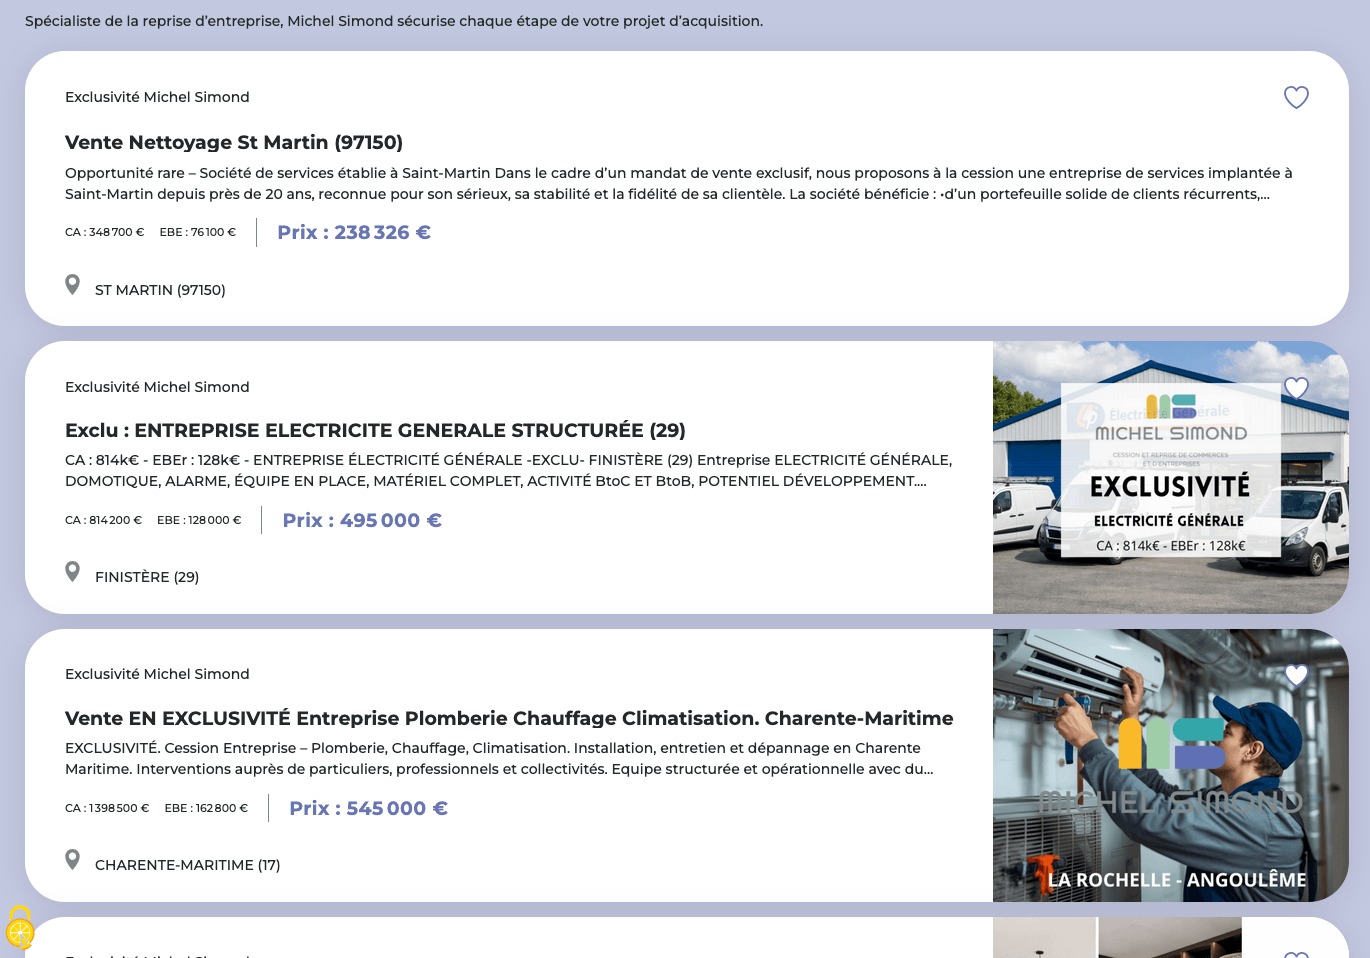Click the CA : 1 398 500 € value
The height and width of the screenshot is (958, 1370).
[x=107, y=808]
